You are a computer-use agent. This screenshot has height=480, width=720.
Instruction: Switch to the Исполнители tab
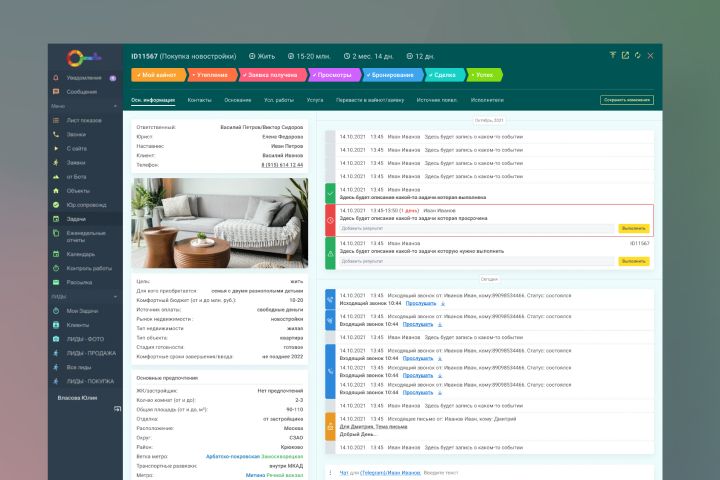pos(487,100)
